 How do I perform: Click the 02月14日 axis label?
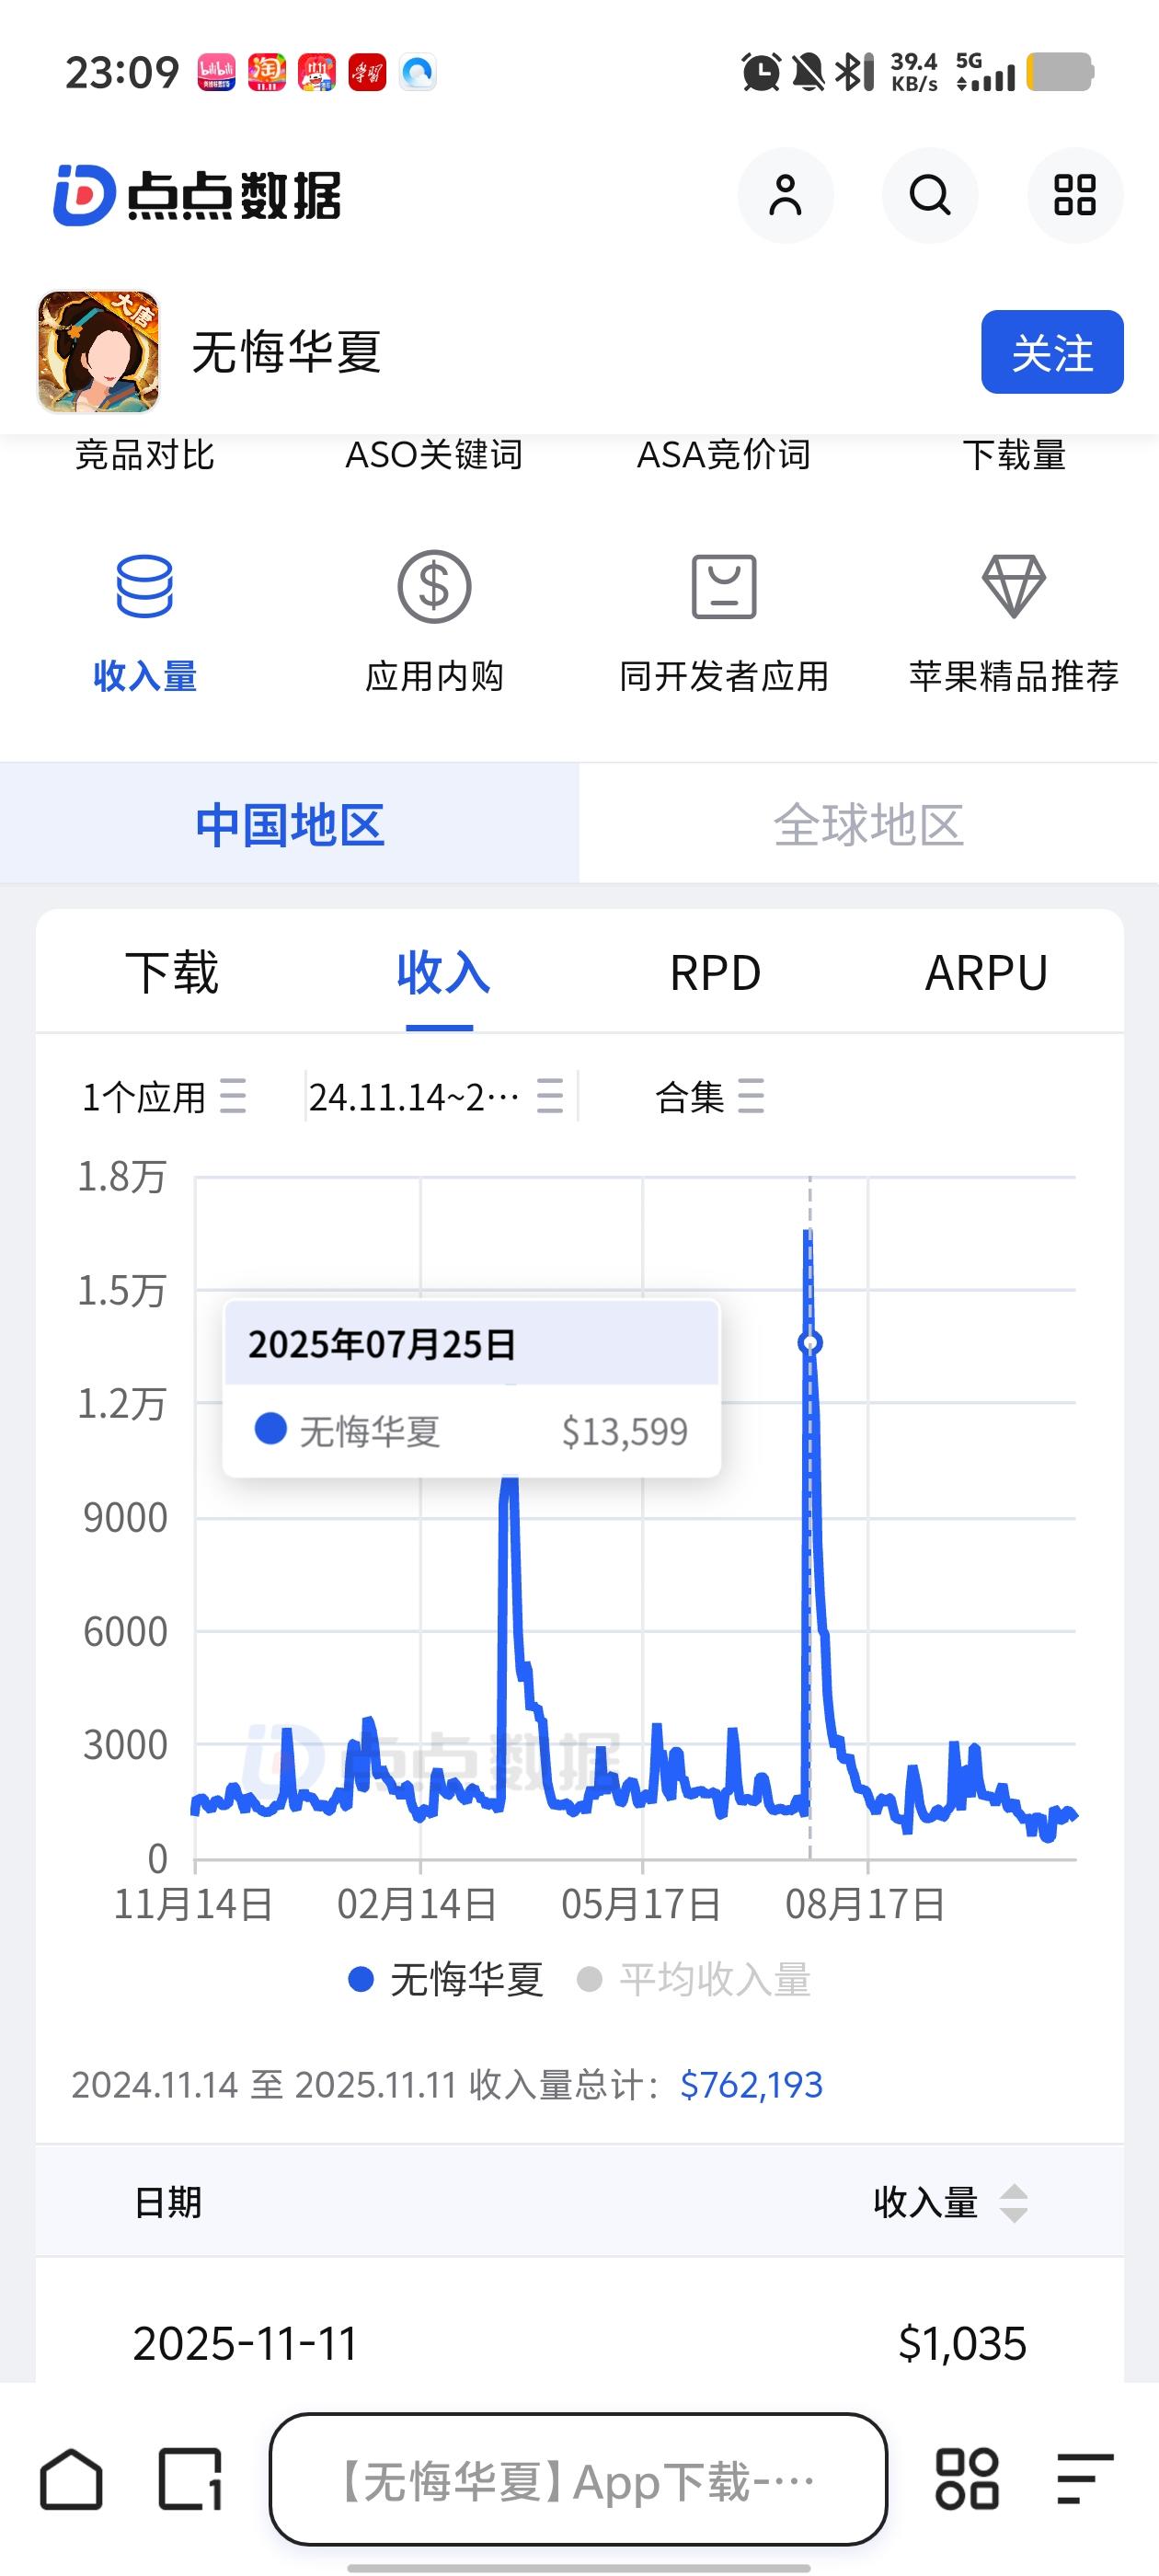417,1904
